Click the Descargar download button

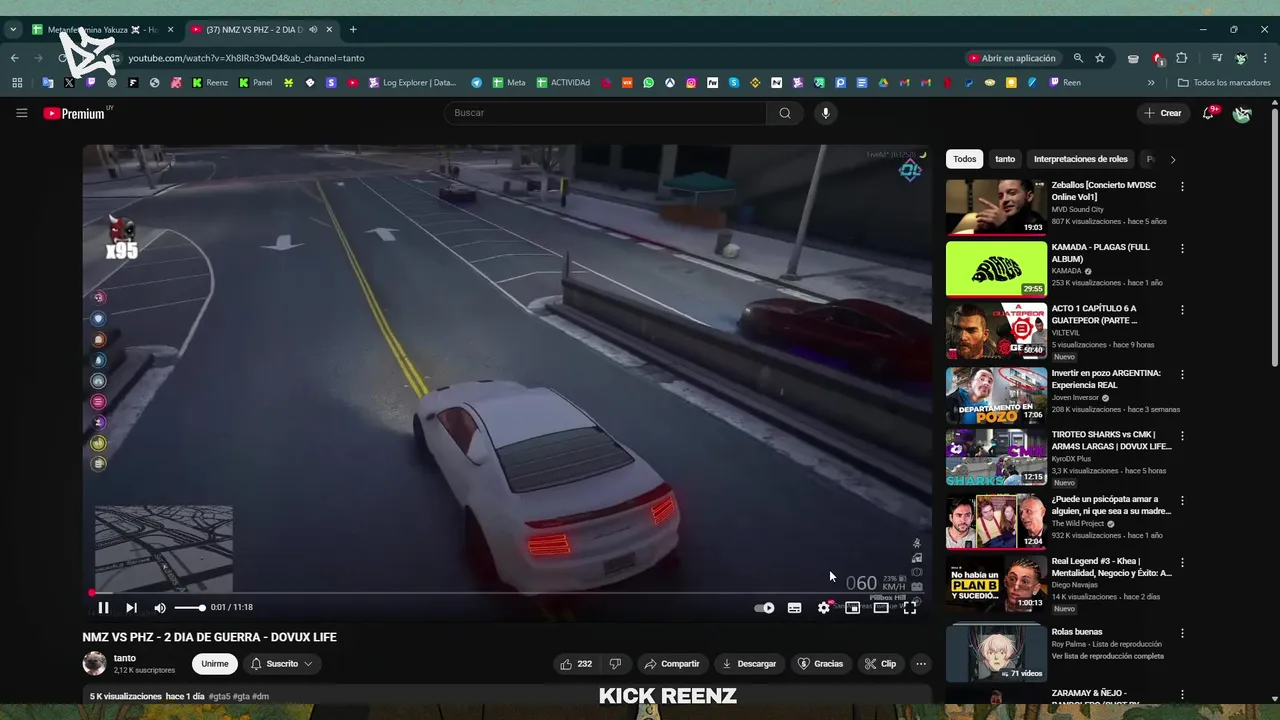point(749,664)
